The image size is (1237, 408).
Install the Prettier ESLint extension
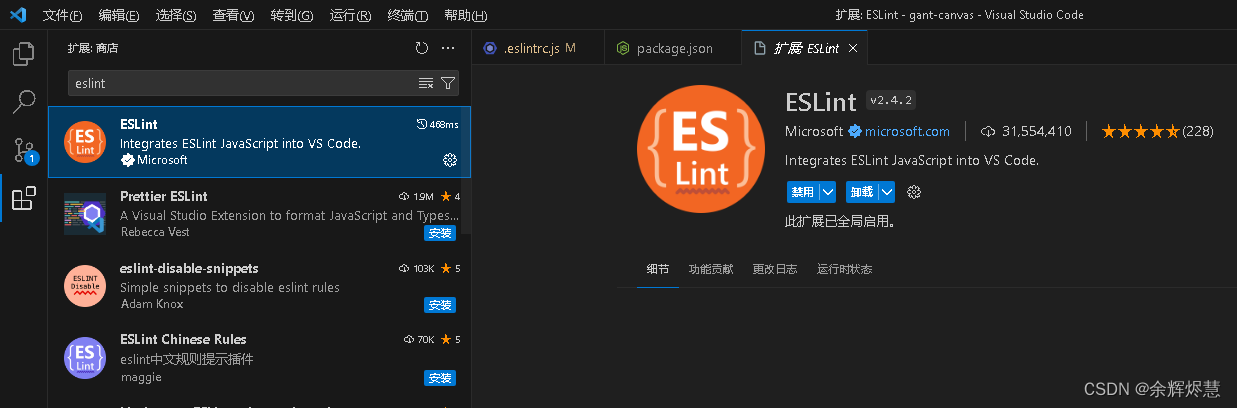[x=440, y=233]
